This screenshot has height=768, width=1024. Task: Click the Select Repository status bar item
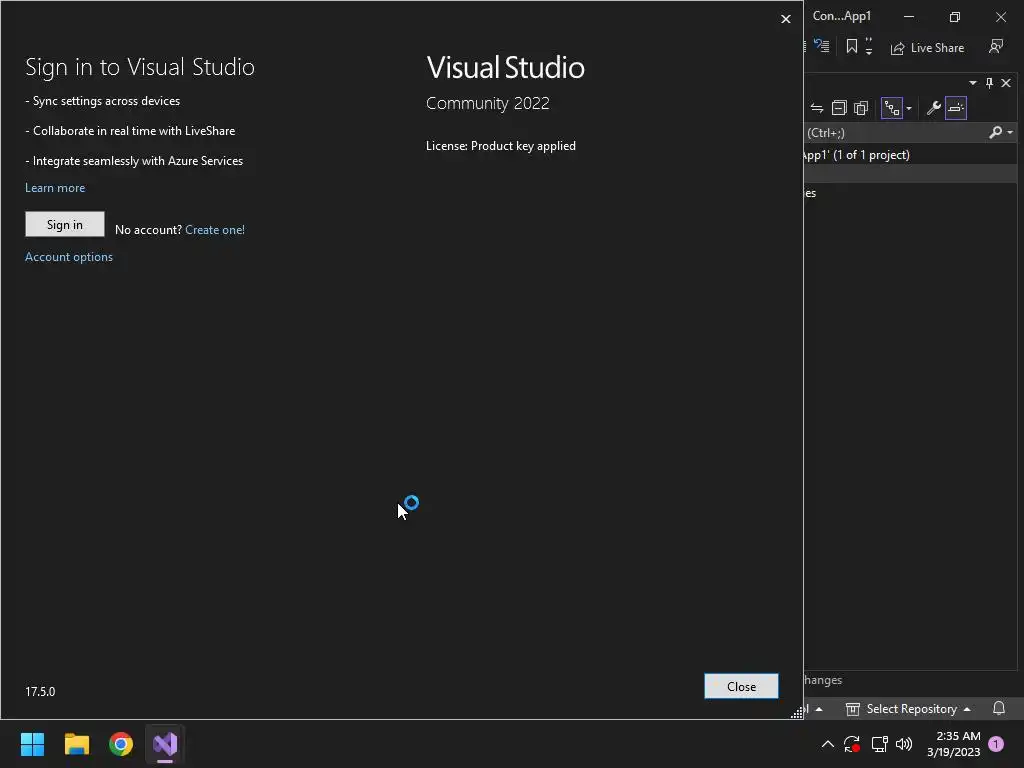point(911,709)
